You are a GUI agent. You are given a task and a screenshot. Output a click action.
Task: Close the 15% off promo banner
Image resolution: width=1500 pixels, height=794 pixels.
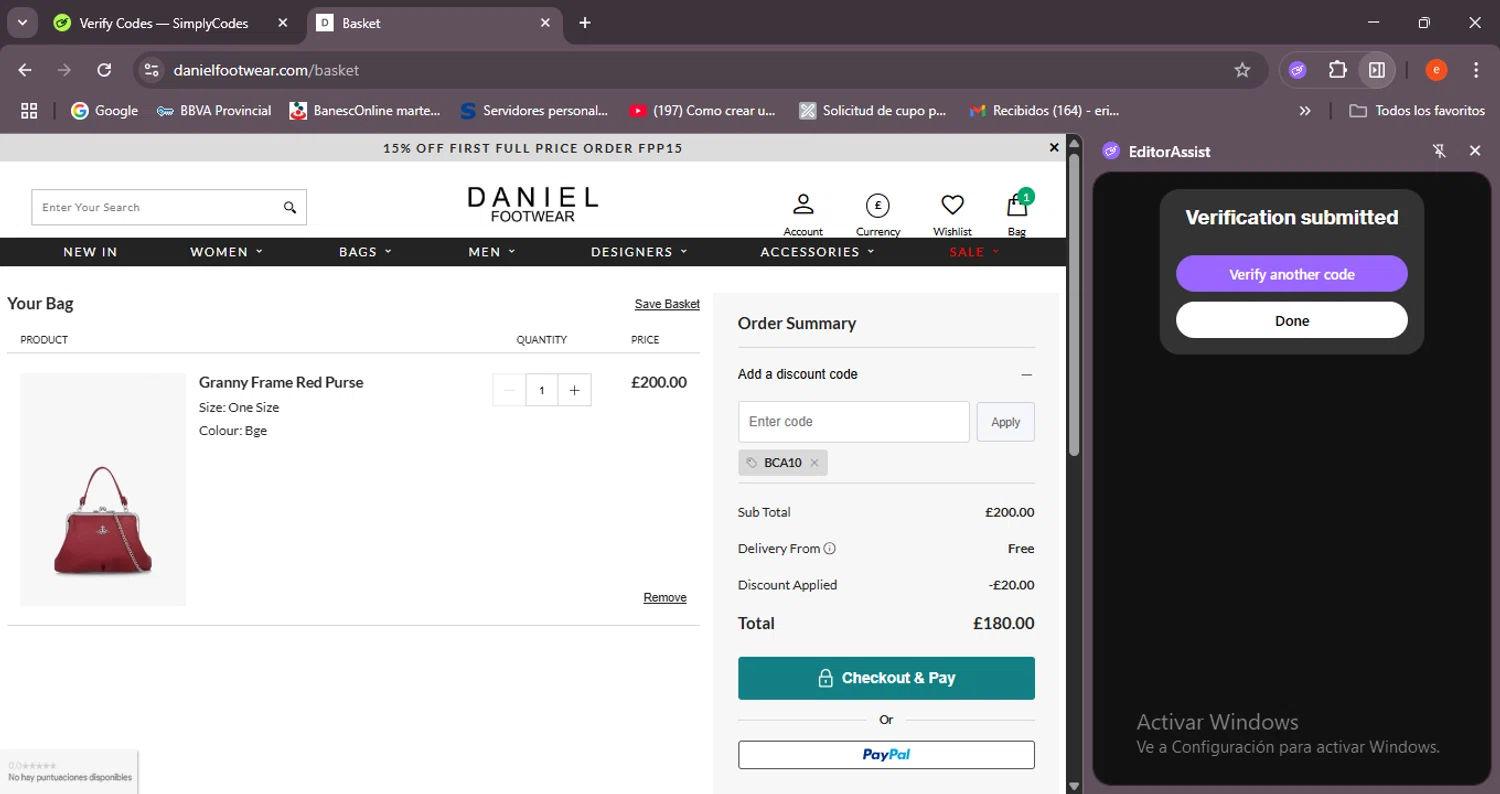pos(1054,147)
